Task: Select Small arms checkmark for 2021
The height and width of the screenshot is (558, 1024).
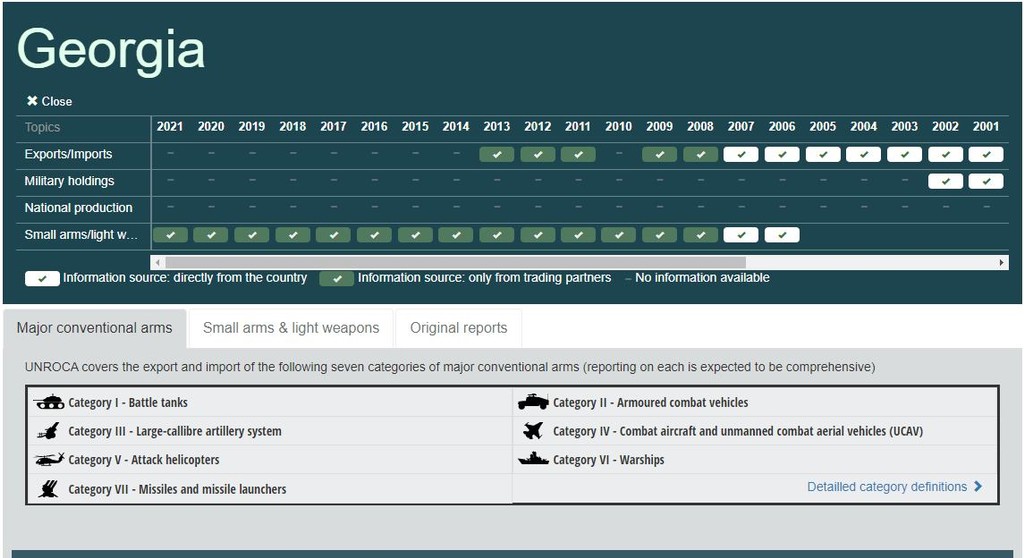Action: [170, 235]
